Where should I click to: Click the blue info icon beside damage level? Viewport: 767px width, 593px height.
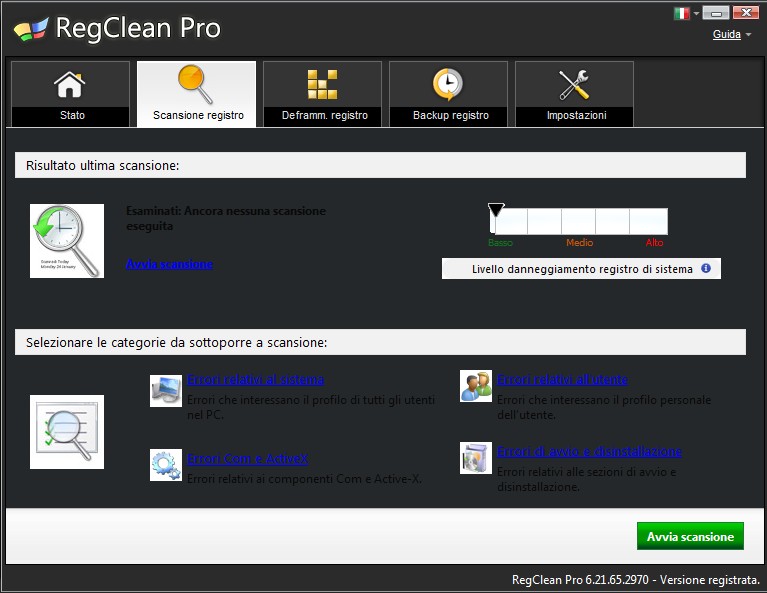[706, 268]
